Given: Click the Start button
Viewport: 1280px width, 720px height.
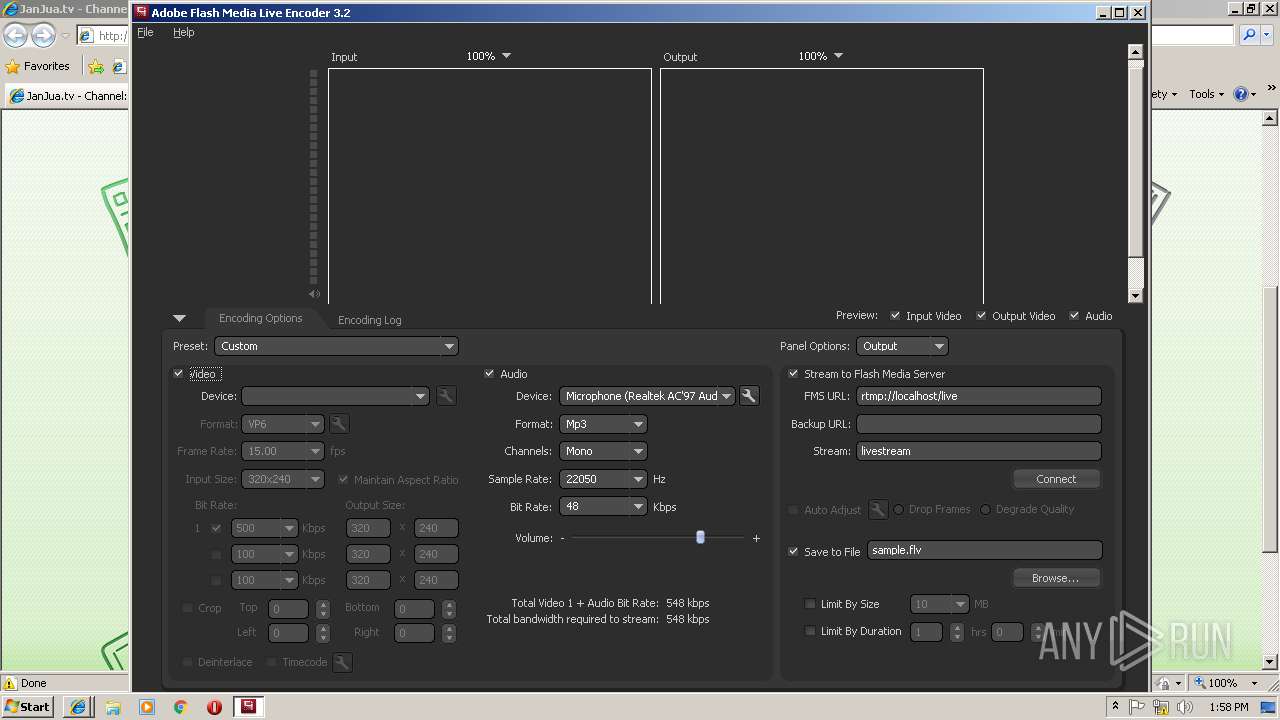Looking at the screenshot, I should 28,707.
